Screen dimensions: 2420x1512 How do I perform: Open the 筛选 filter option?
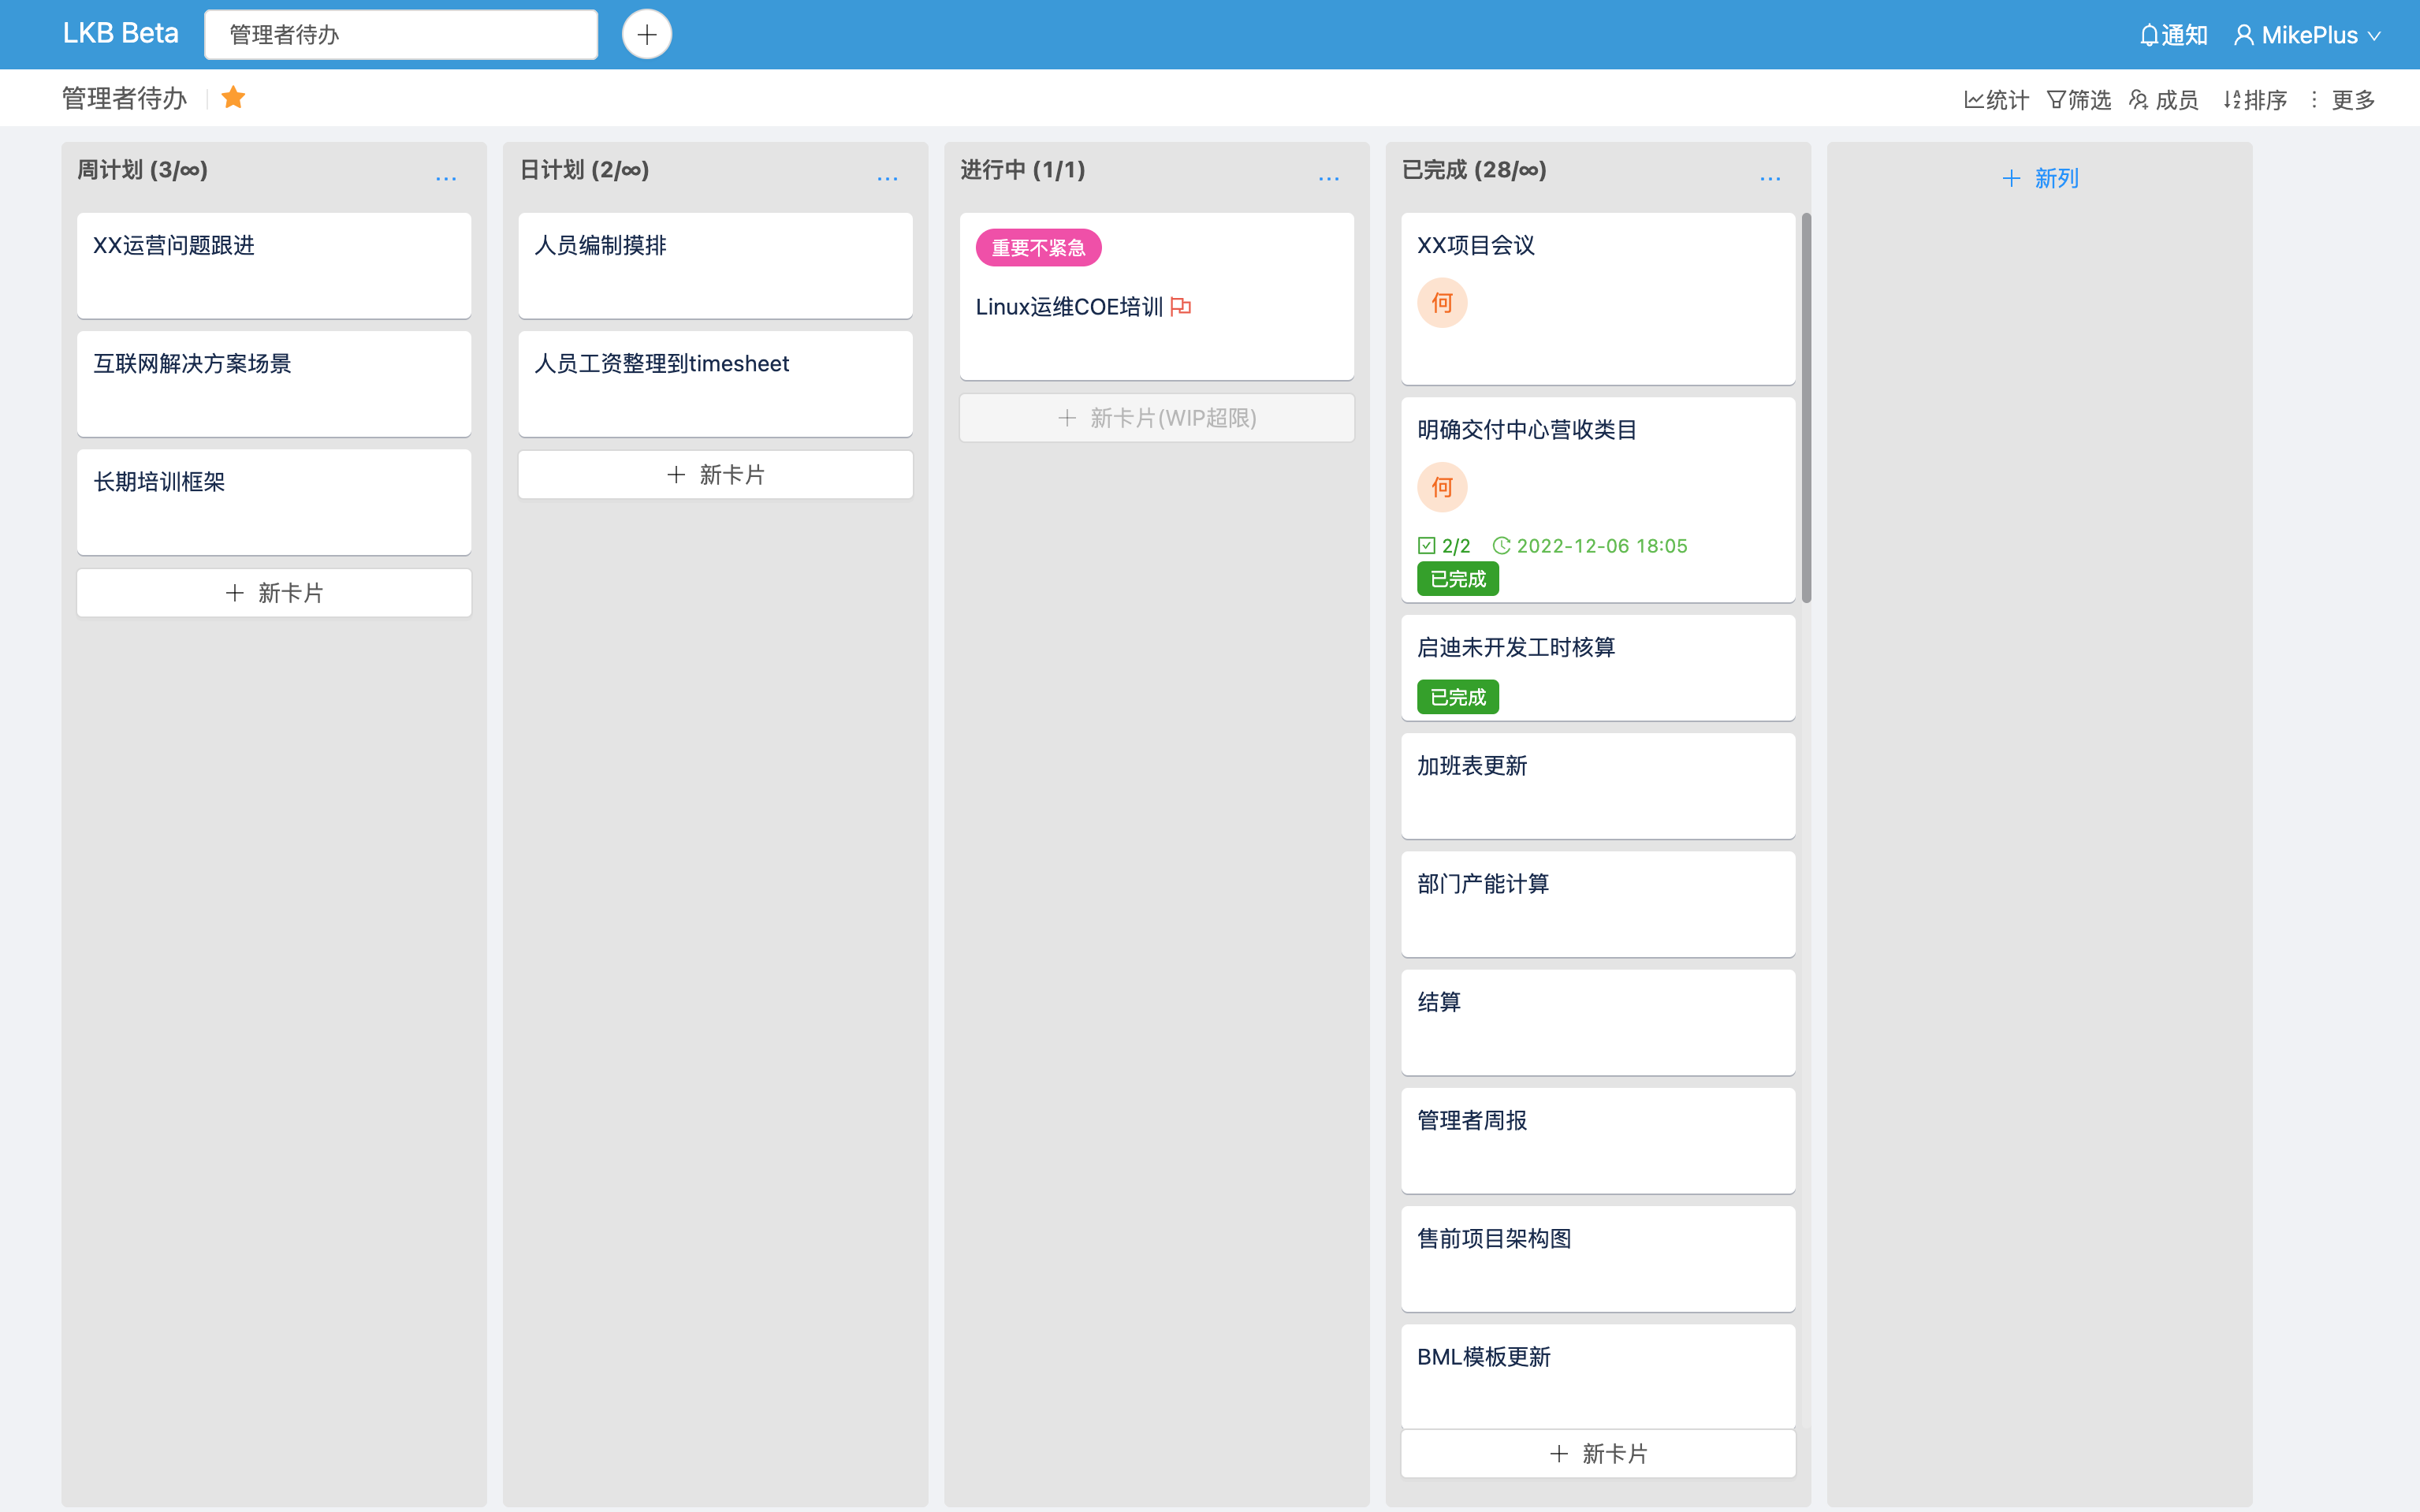(2078, 100)
